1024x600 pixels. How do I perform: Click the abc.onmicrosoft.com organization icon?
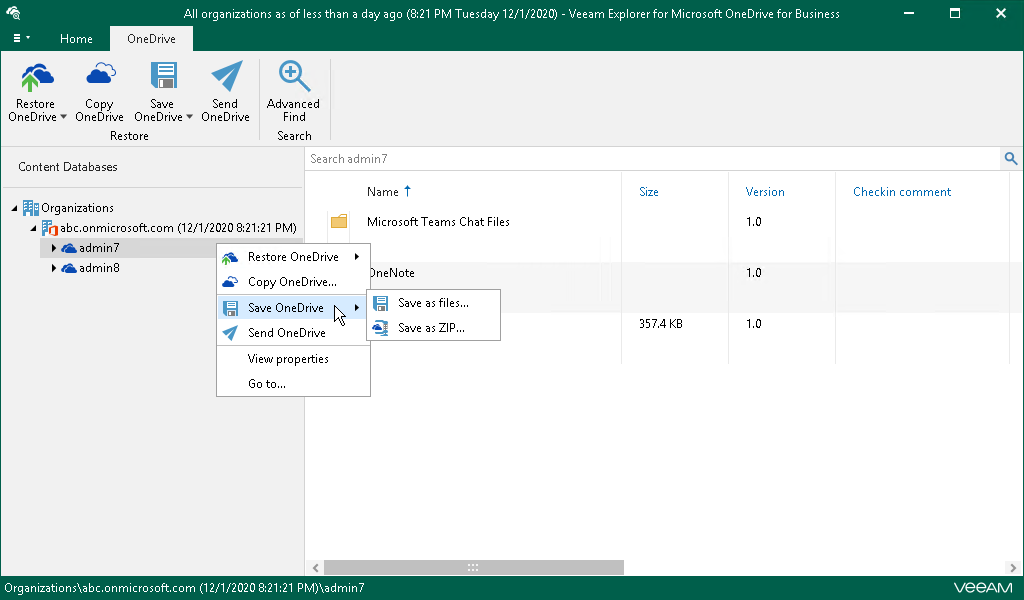click(x=50, y=228)
